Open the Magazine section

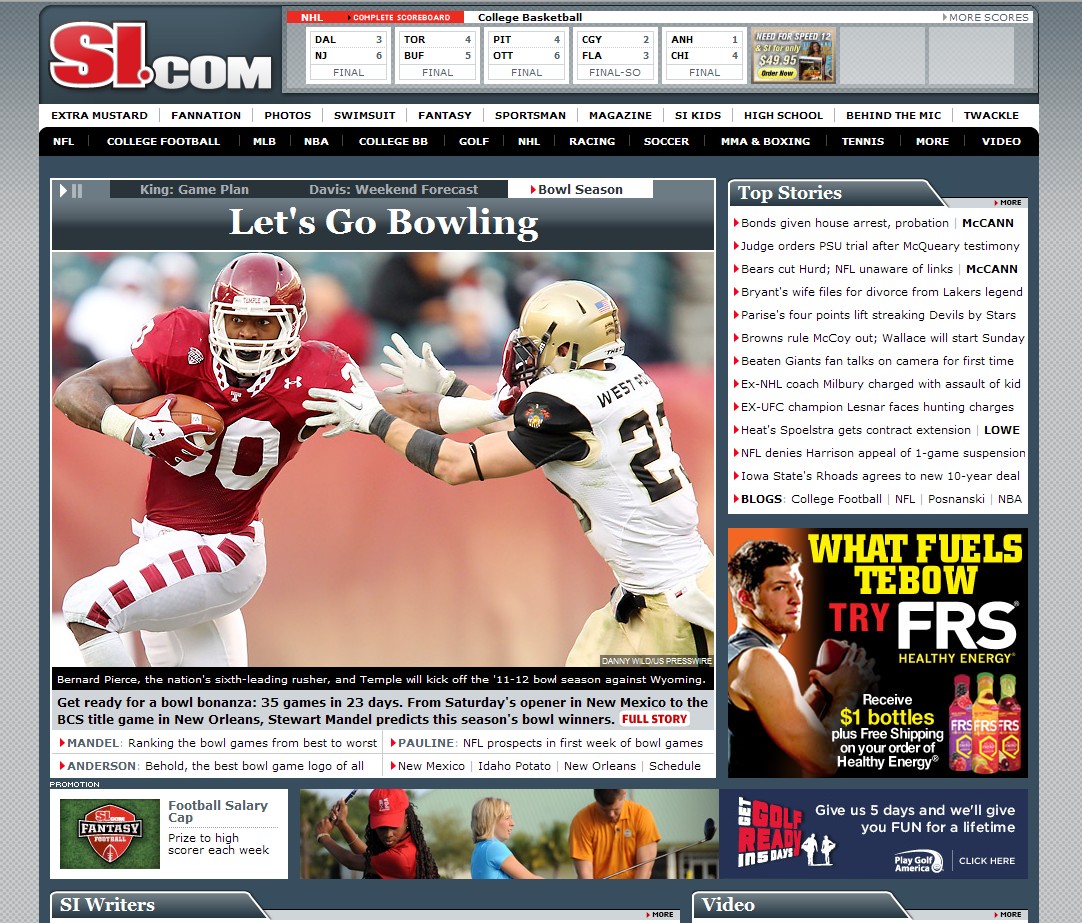(x=620, y=115)
